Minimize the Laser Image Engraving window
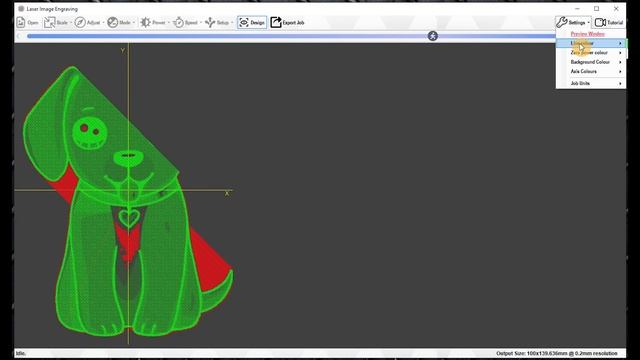Image resolution: width=640 pixels, height=360 pixels. [577, 9]
